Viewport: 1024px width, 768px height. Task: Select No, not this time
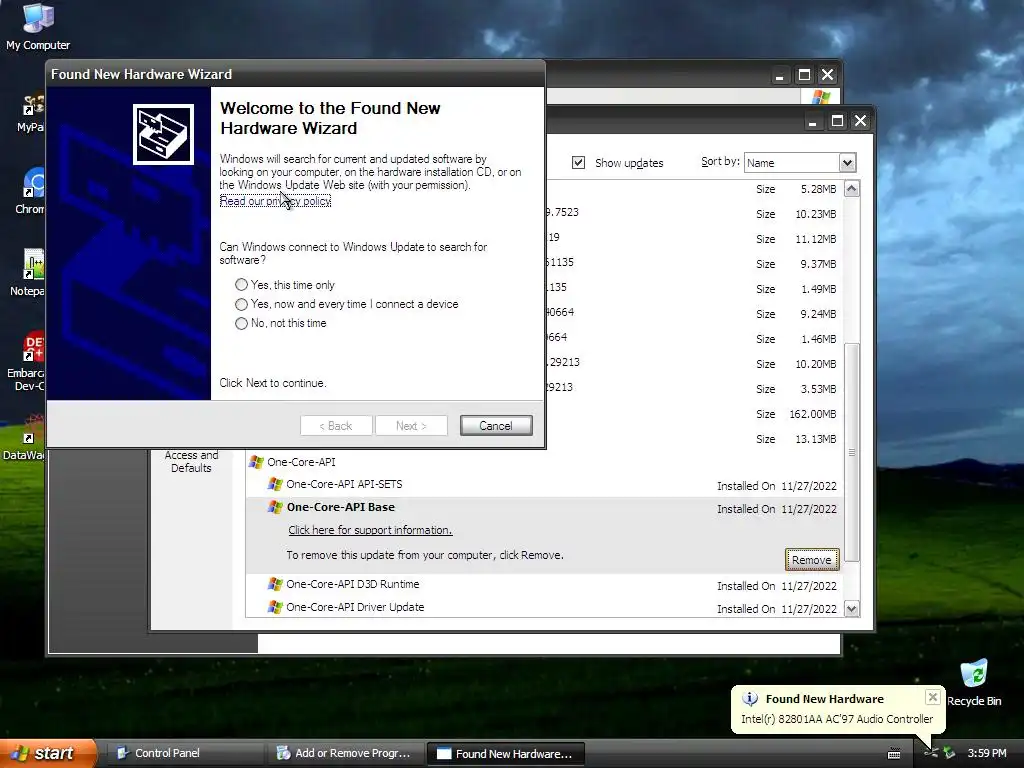(x=242, y=323)
